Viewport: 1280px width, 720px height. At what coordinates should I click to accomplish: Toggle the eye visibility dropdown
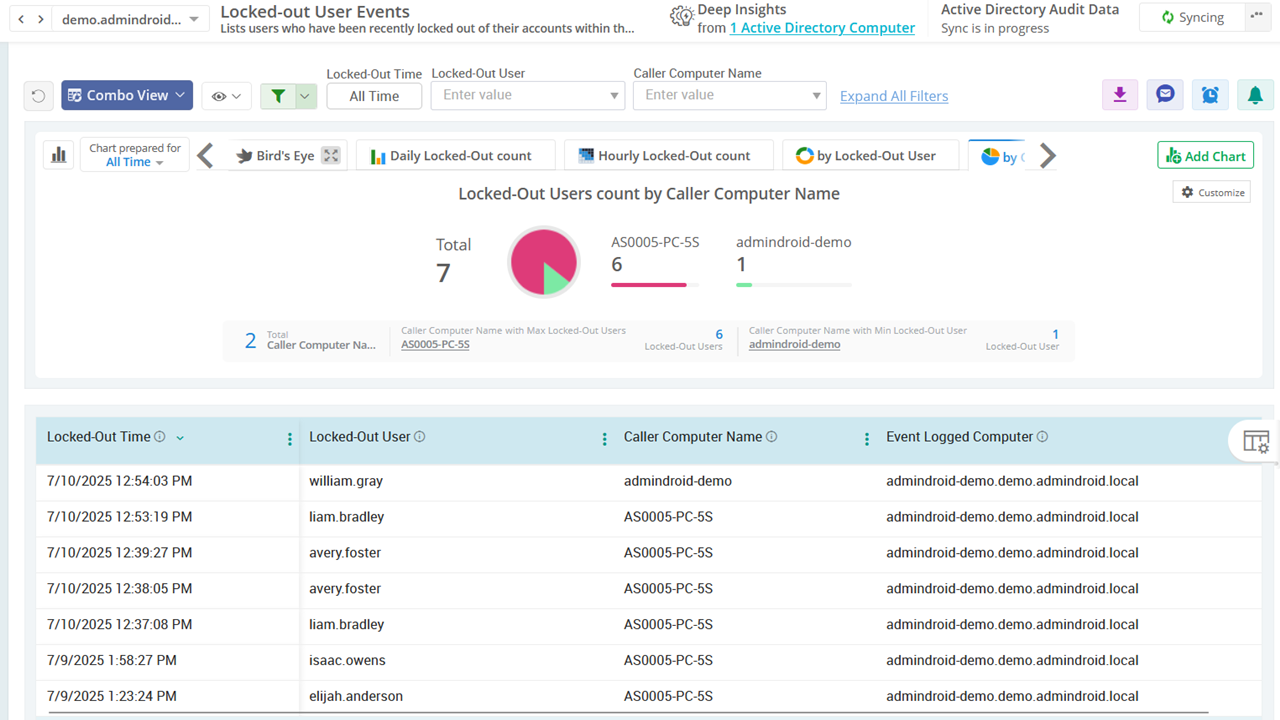click(227, 96)
